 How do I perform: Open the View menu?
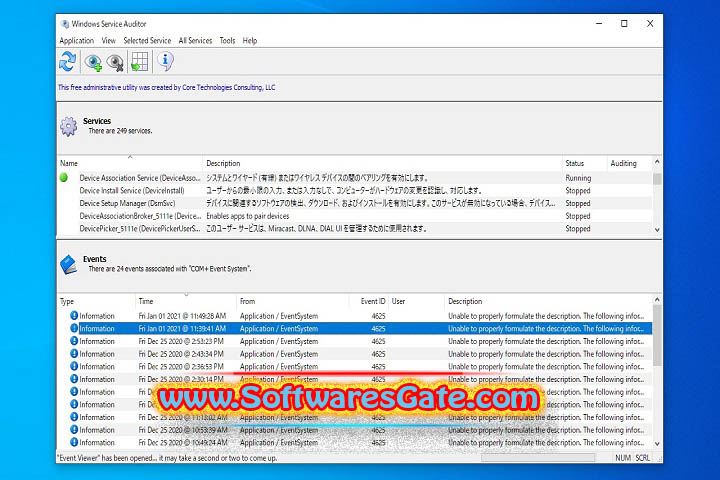[x=108, y=40]
